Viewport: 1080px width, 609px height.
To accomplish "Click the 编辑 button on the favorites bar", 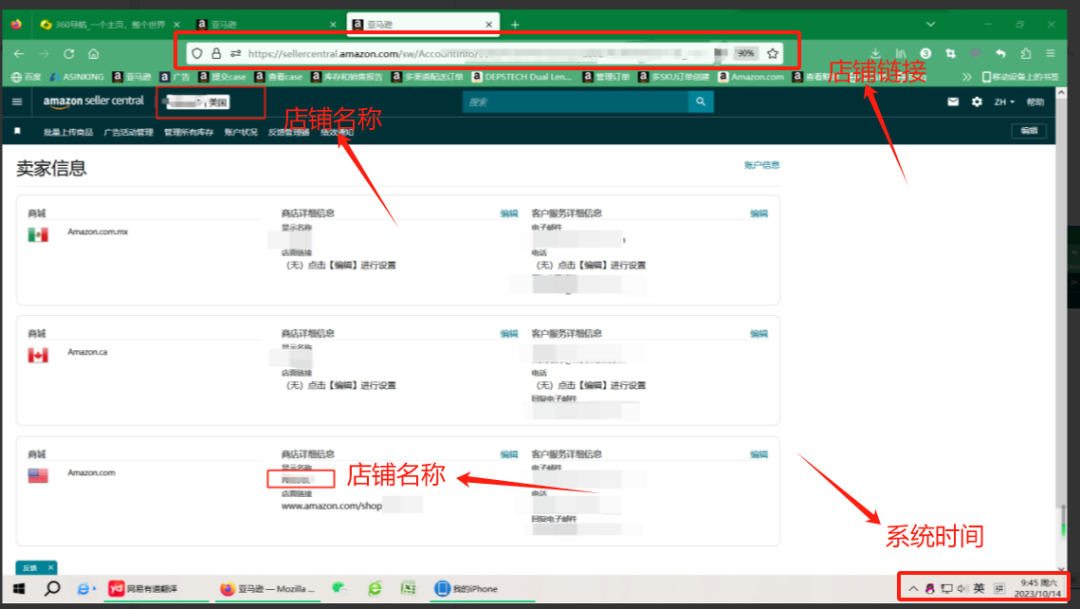I will point(1029,131).
